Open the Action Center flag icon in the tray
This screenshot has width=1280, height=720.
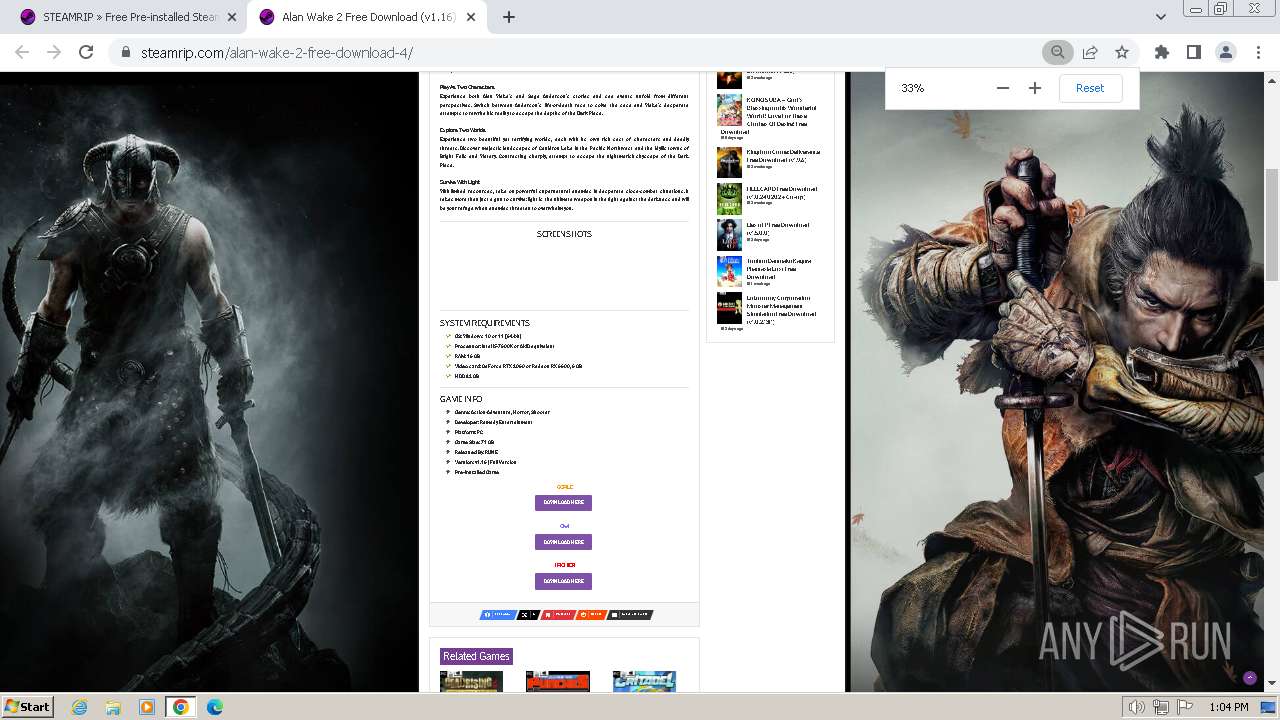(x=1184, y=707)
